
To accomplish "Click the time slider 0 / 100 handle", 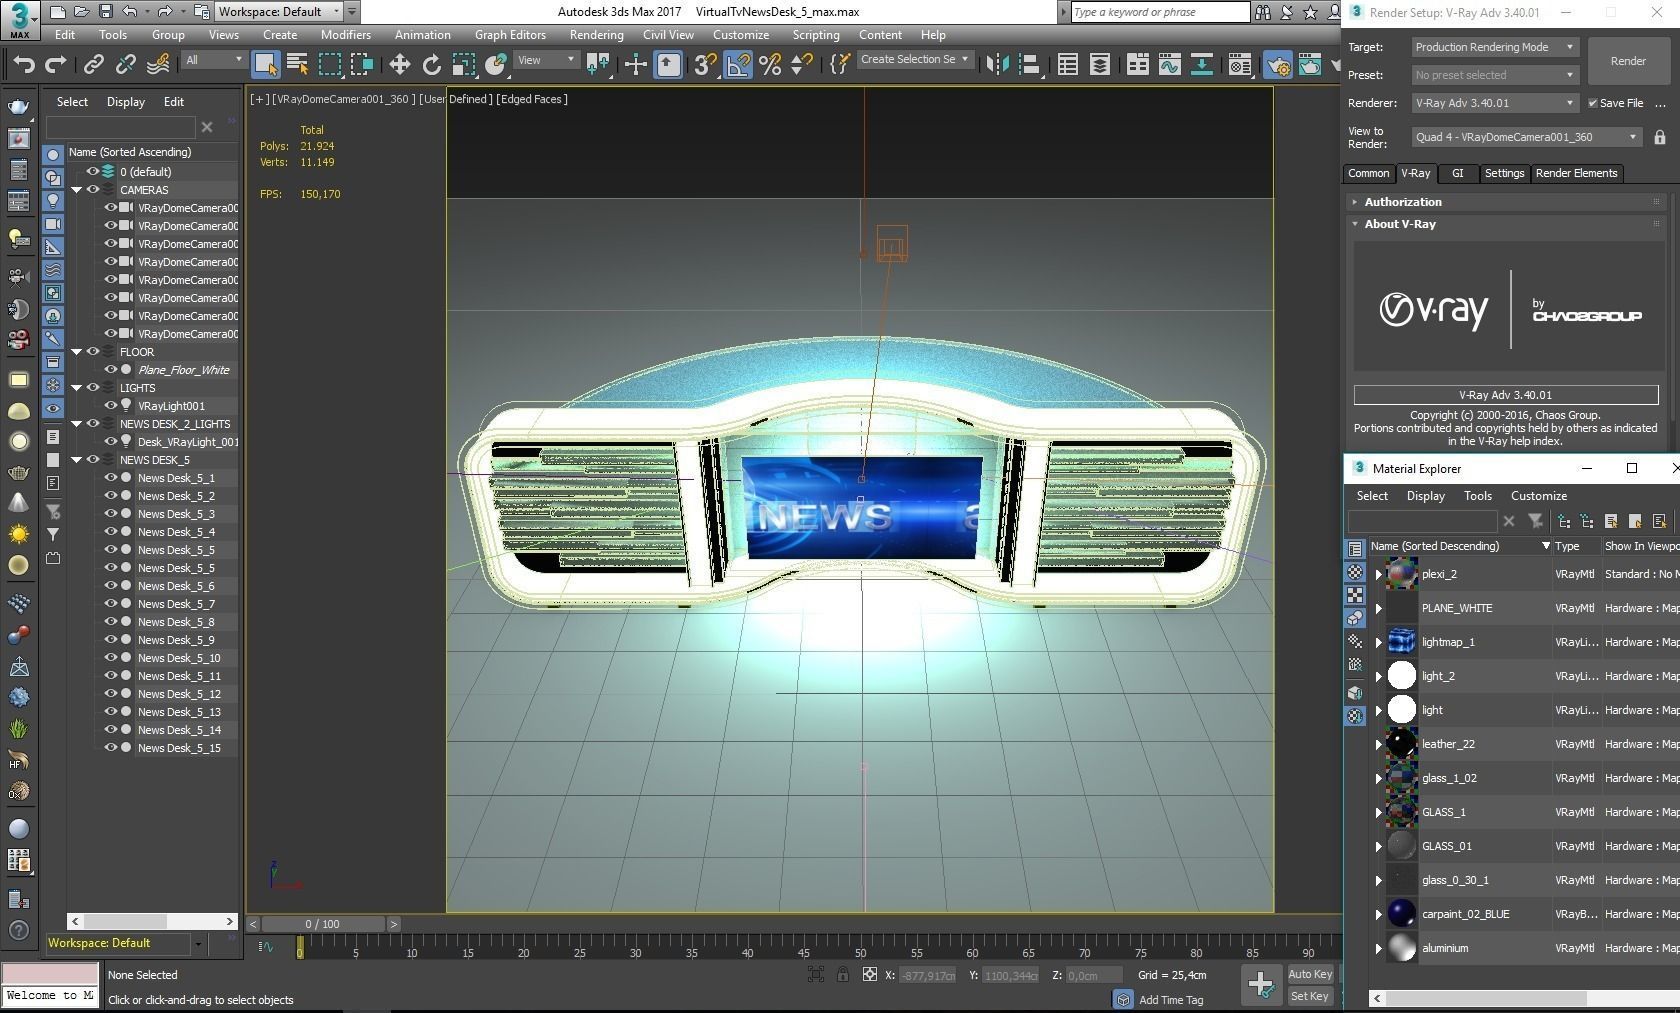I will point(322,925).
